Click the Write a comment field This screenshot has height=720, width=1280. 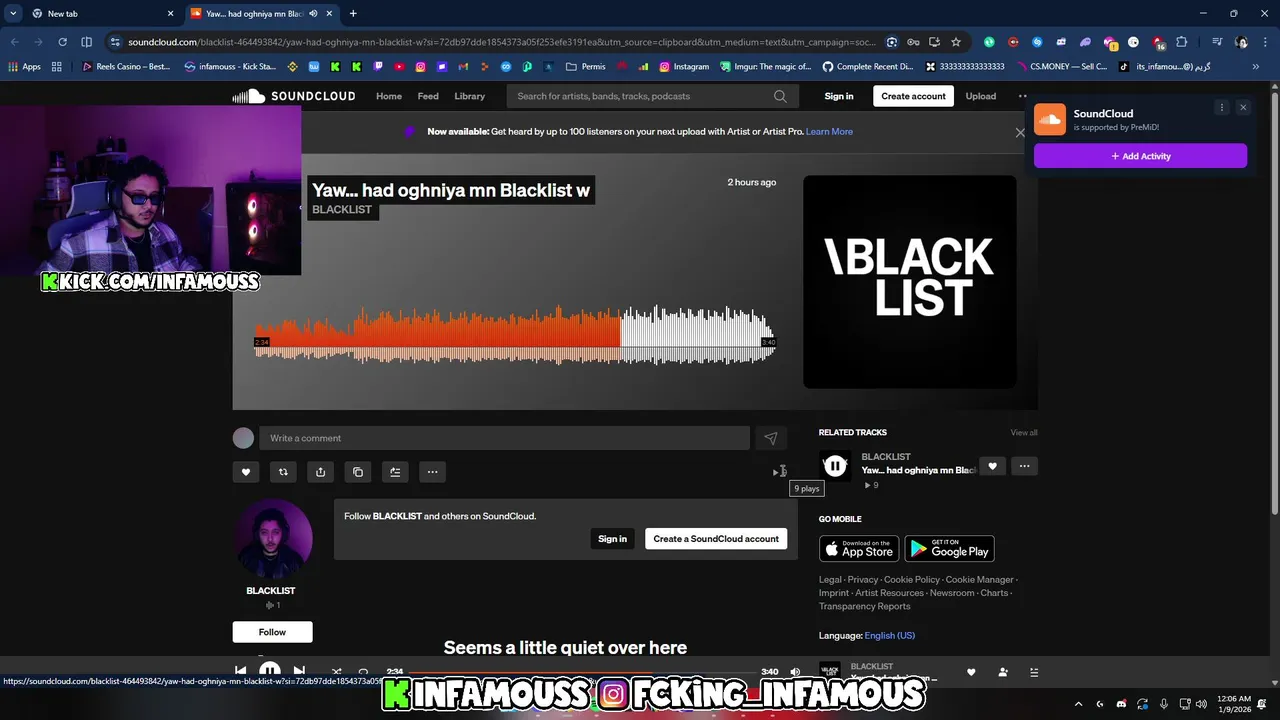click(504, 438)
